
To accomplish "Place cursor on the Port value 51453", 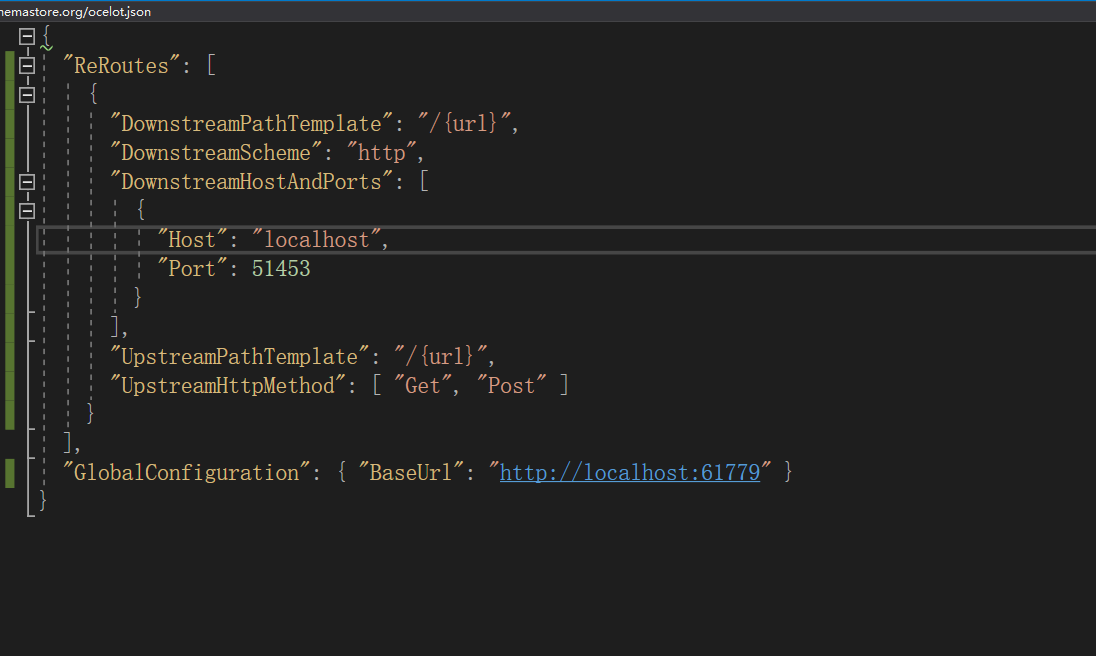I will [x=280, y=268].
